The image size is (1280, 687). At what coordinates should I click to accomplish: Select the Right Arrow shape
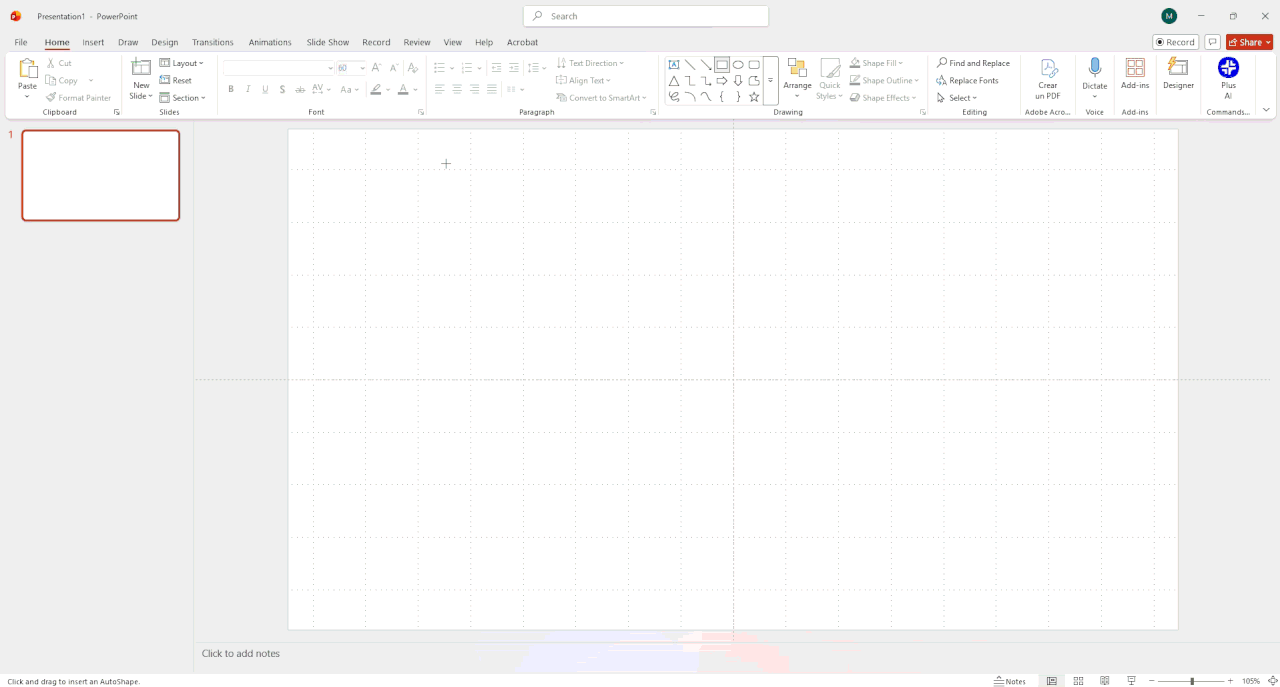click(x=722, y=81)
